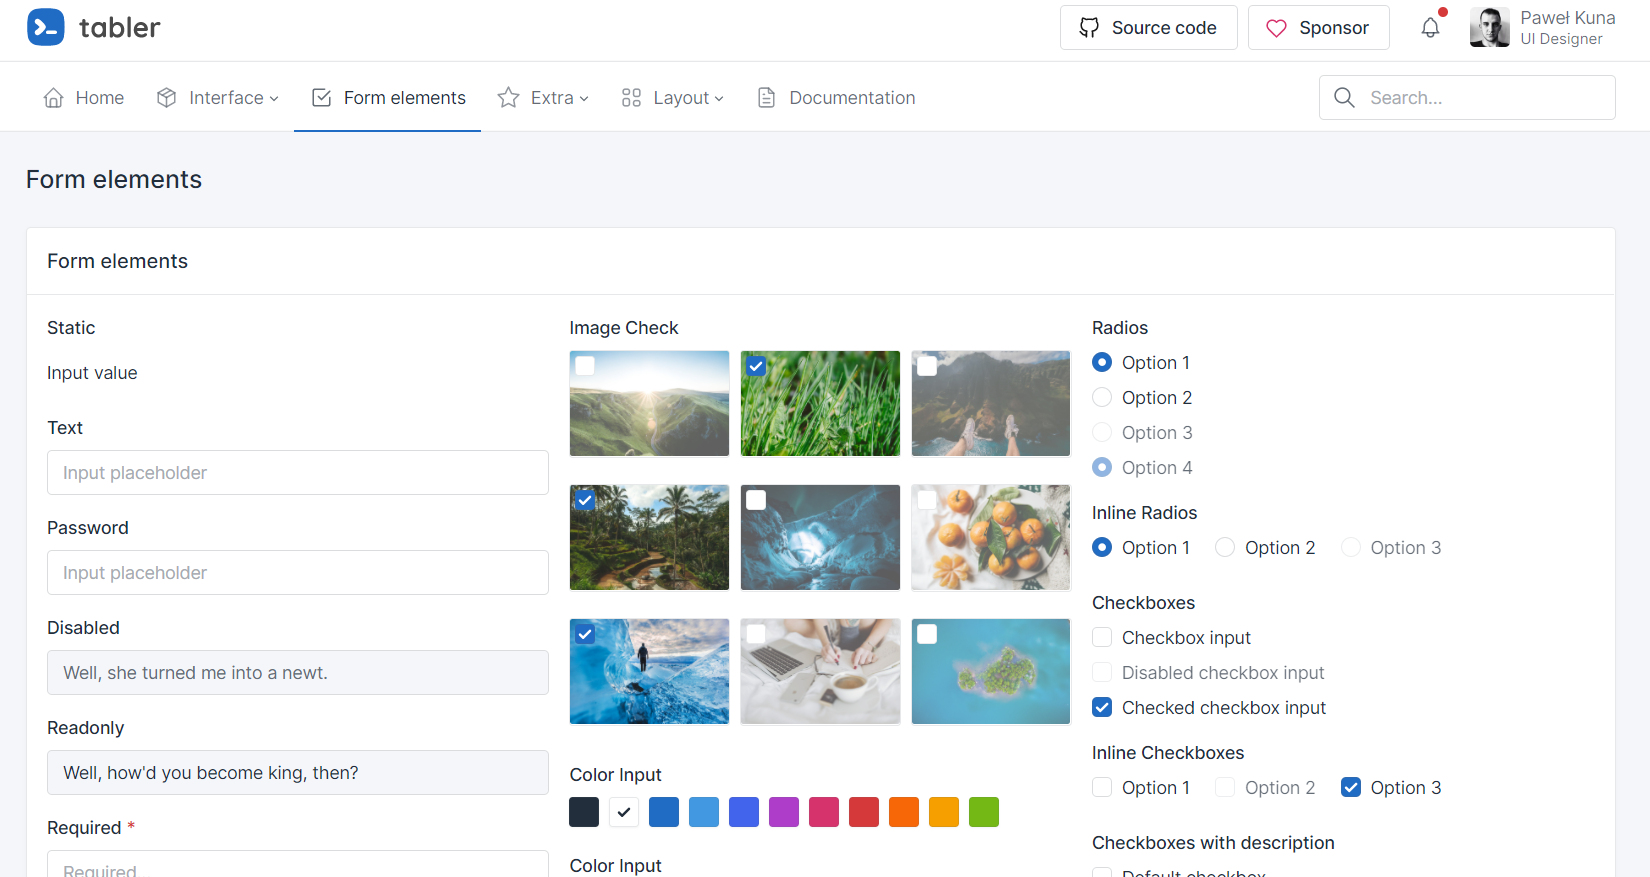Screen dimensions: 1650x877
Task: Open the notifications bell
Action: click(x=1431, y=28)
